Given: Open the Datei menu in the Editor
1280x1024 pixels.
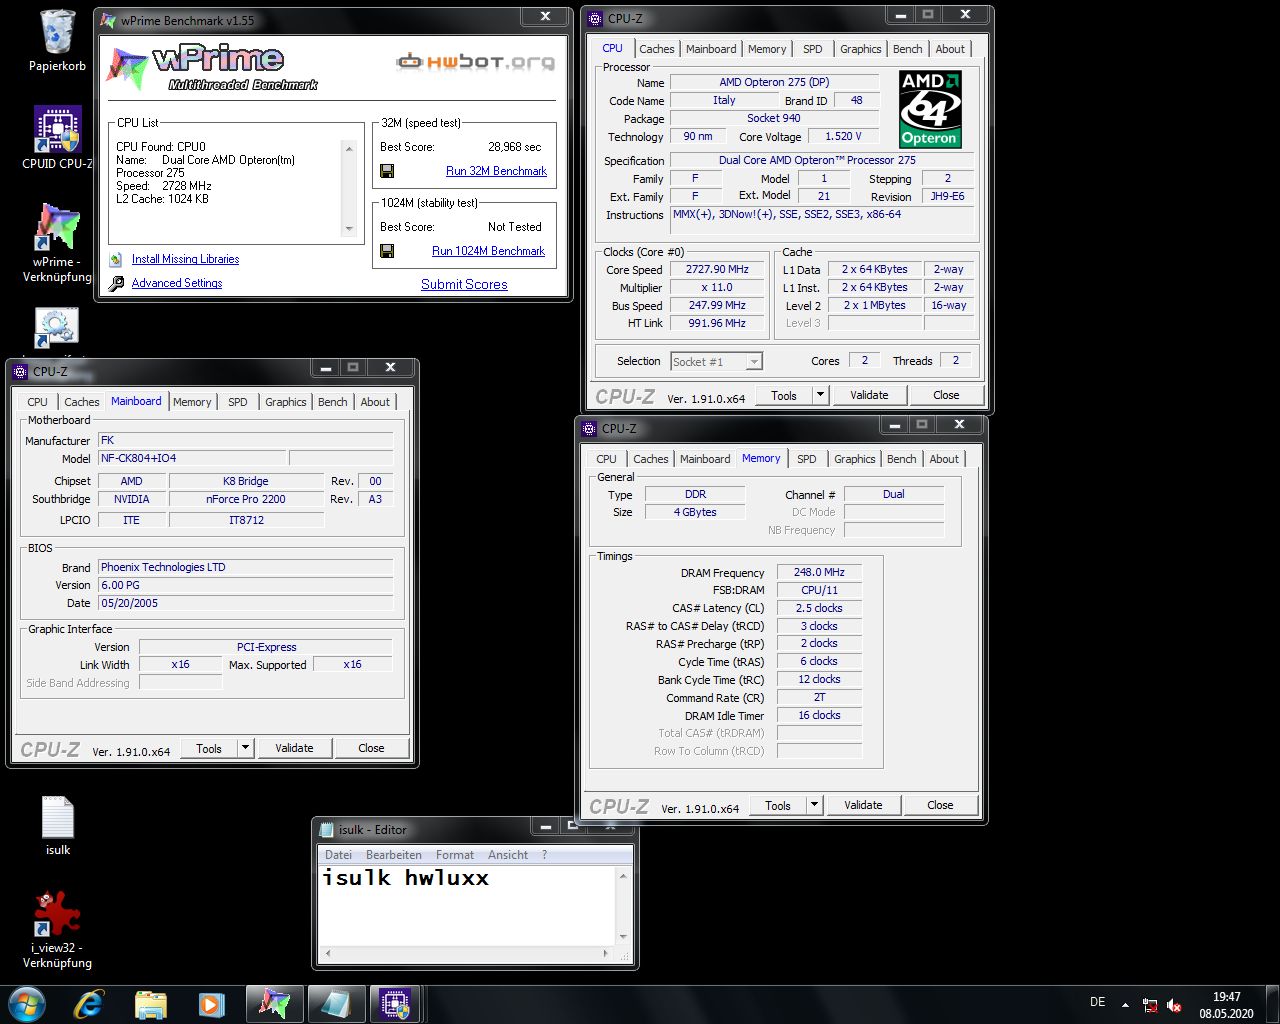Looking at the screenshot, I should click(339, 855).
